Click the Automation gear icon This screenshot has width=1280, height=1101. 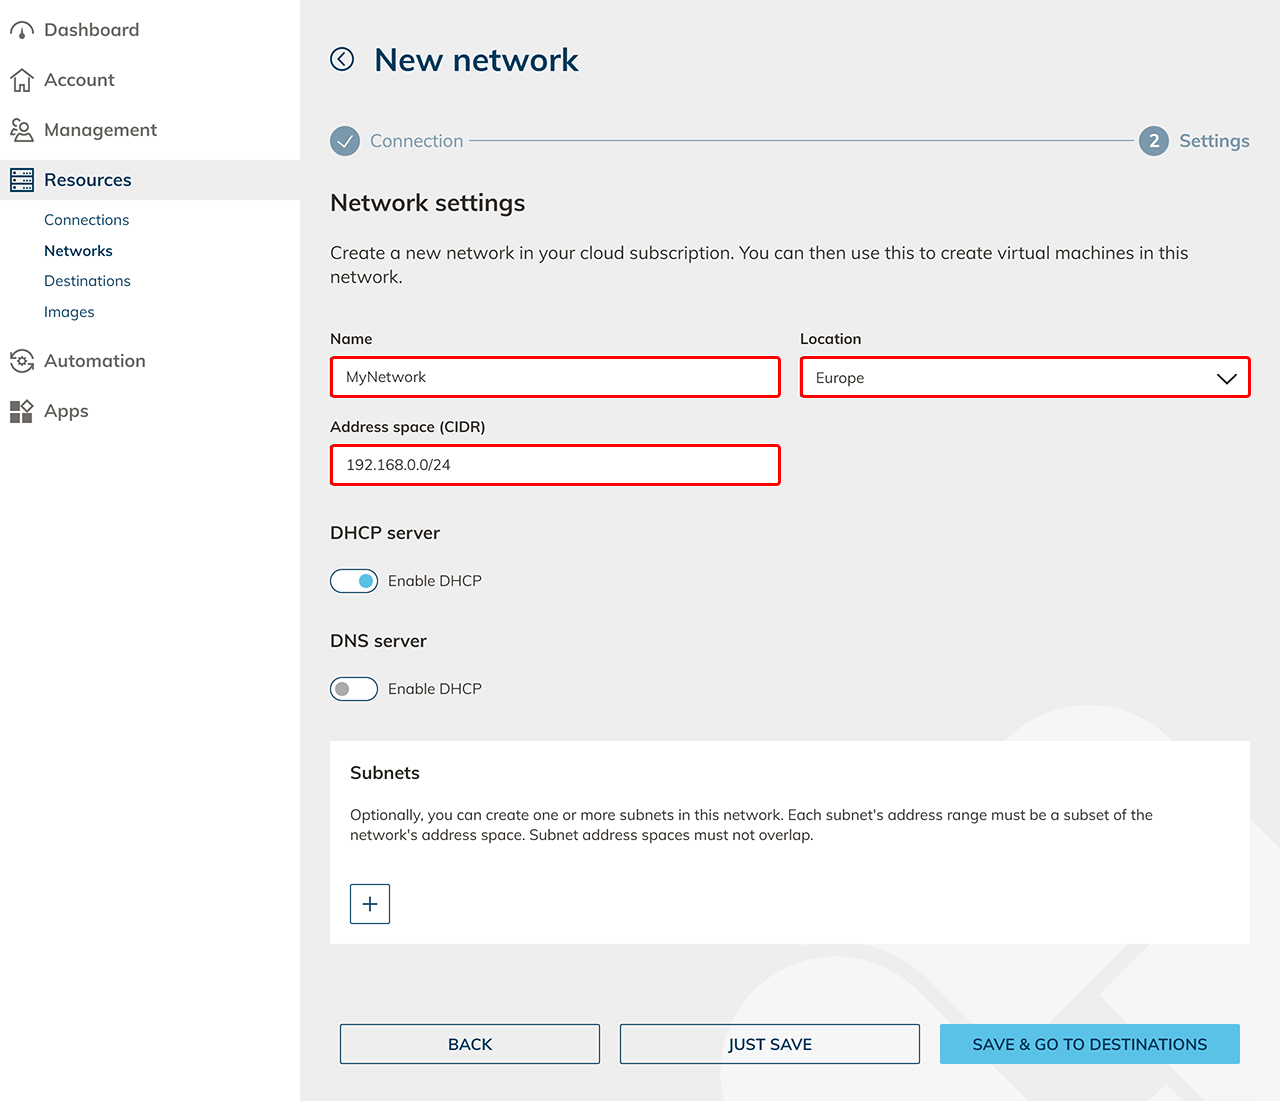point(21,361)
